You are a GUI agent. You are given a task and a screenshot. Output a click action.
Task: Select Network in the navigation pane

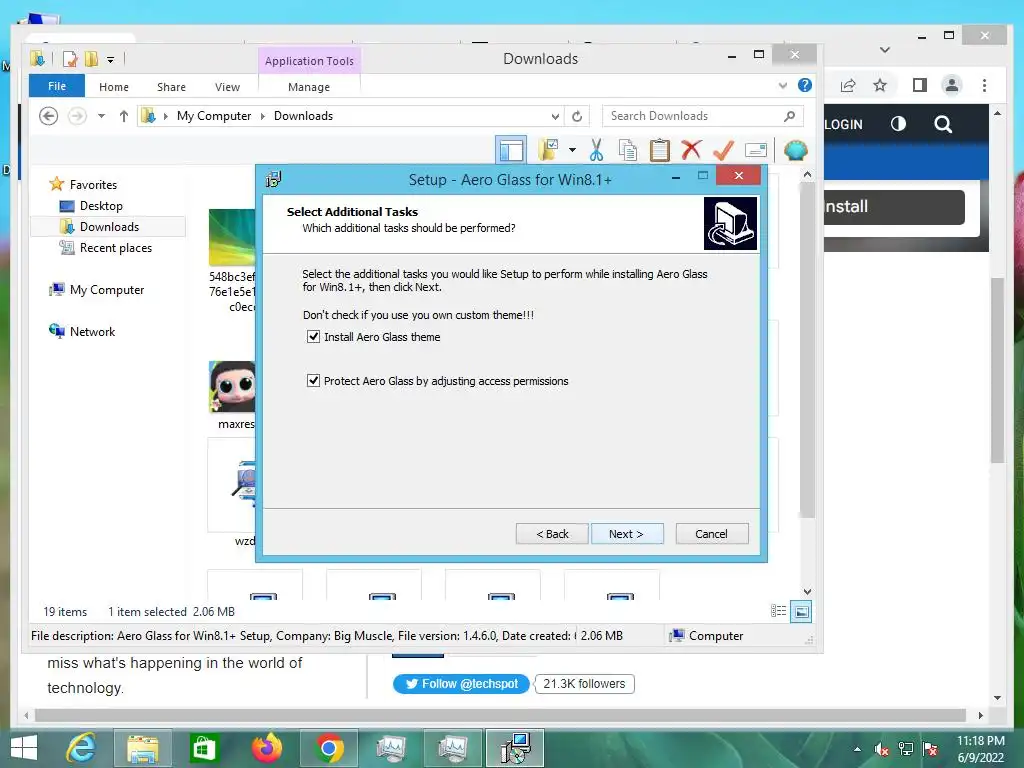coord(92,332)
